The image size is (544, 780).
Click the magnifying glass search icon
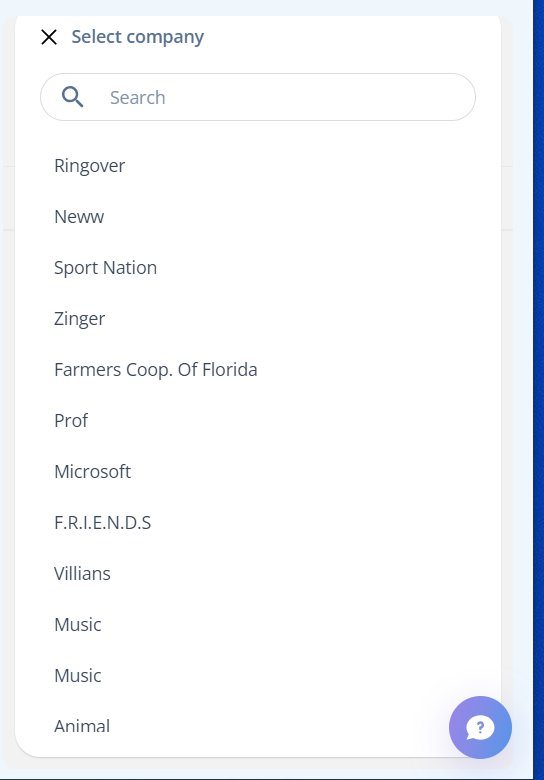tap(72, 97)
